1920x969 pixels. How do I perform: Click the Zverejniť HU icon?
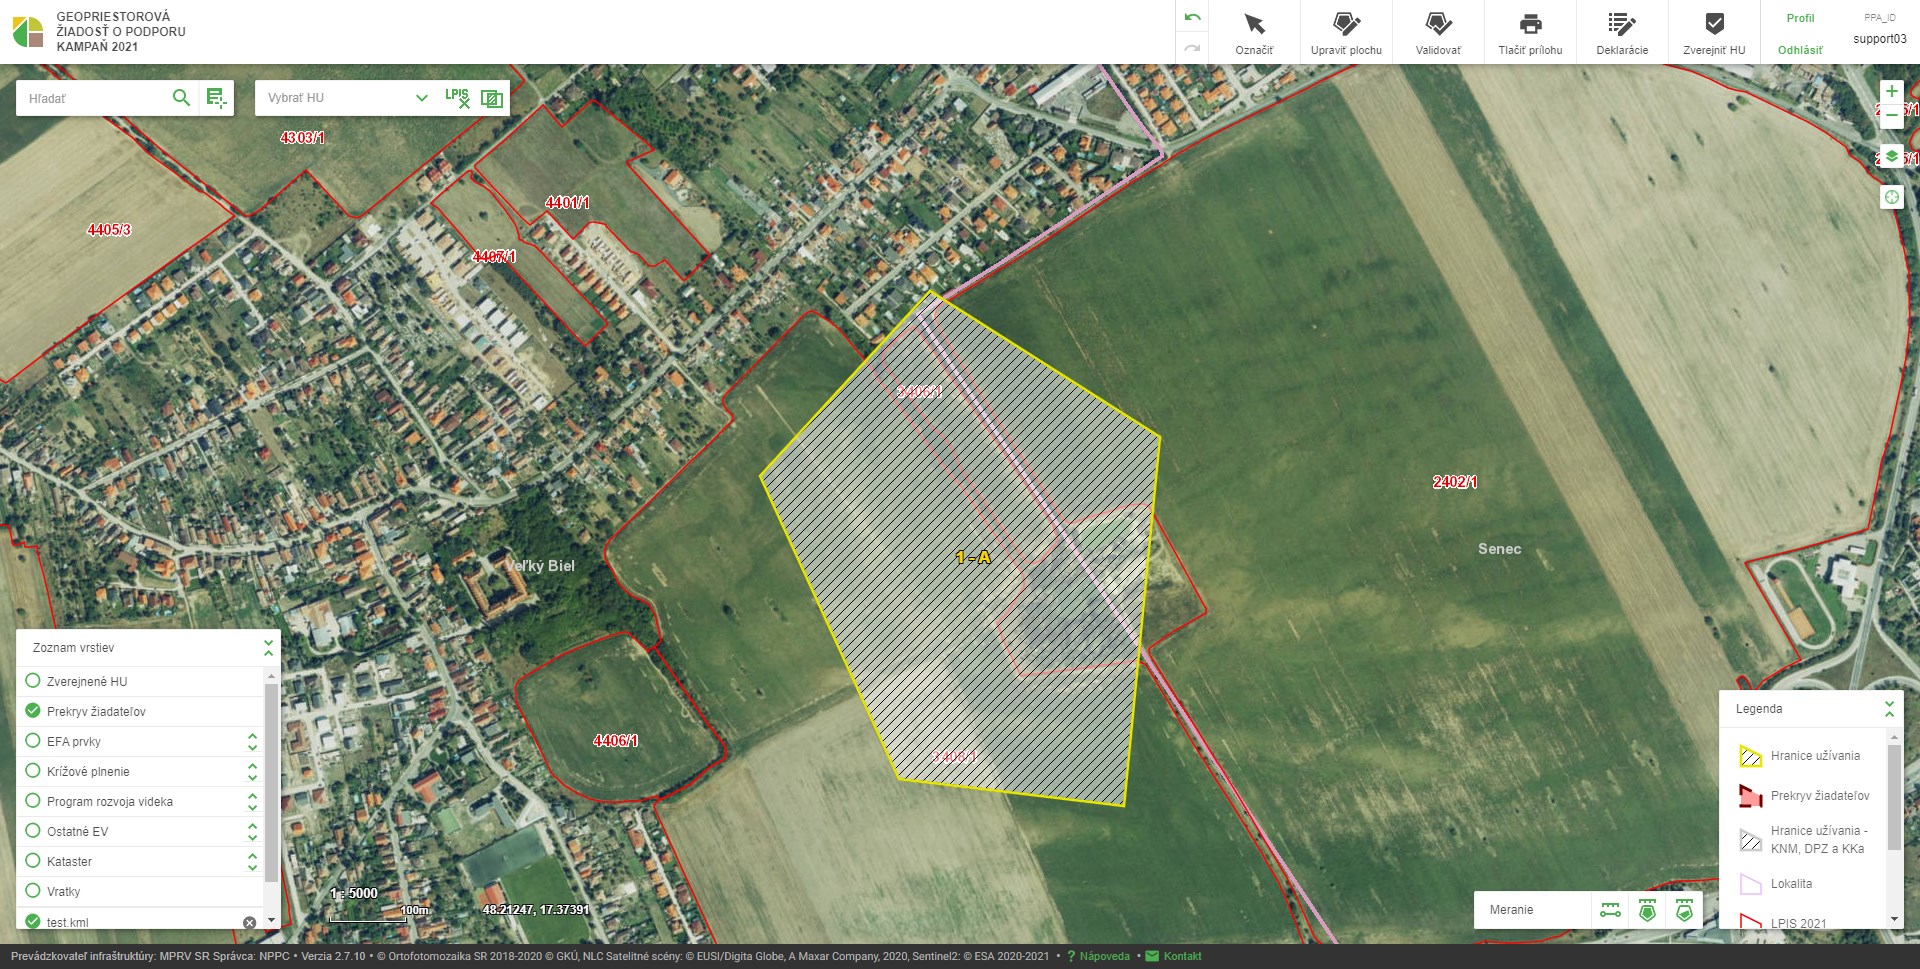point(1714,24)
